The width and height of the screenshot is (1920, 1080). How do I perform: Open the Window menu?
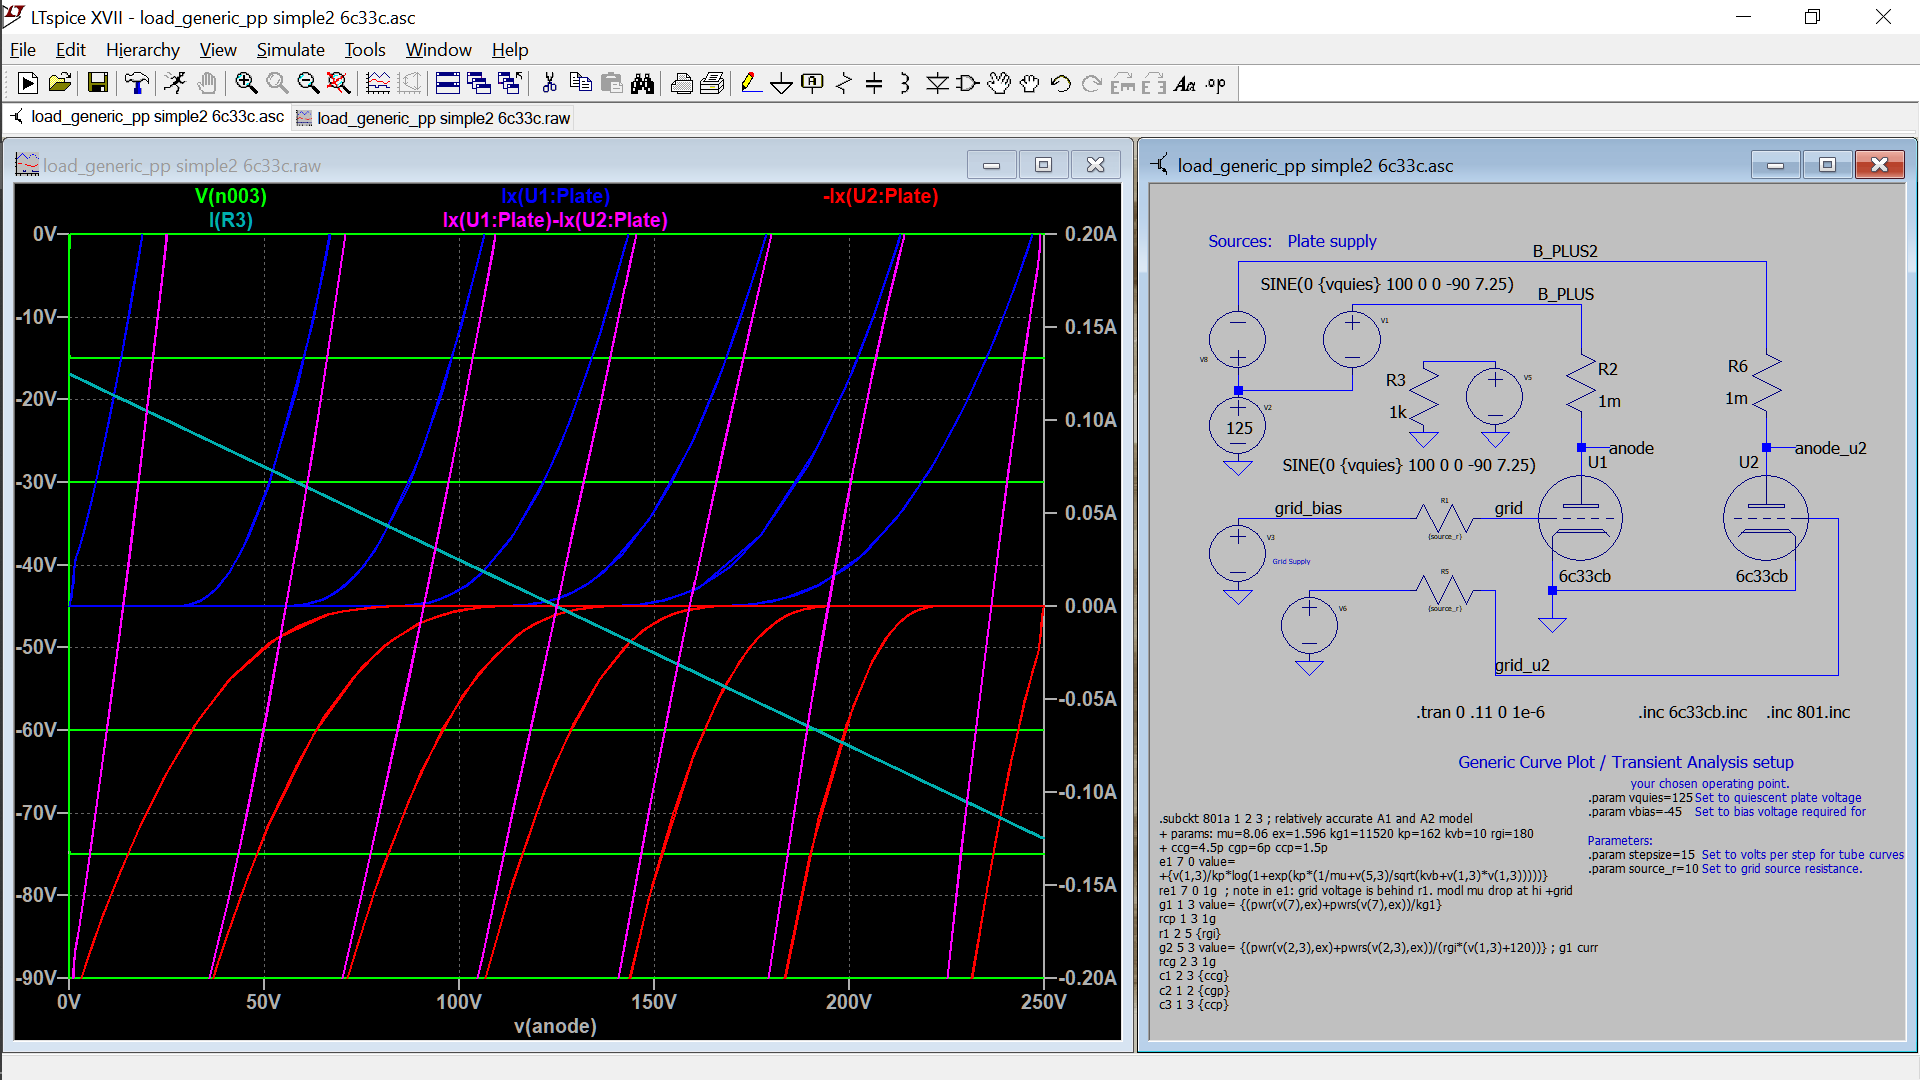[x=438, y=49]
